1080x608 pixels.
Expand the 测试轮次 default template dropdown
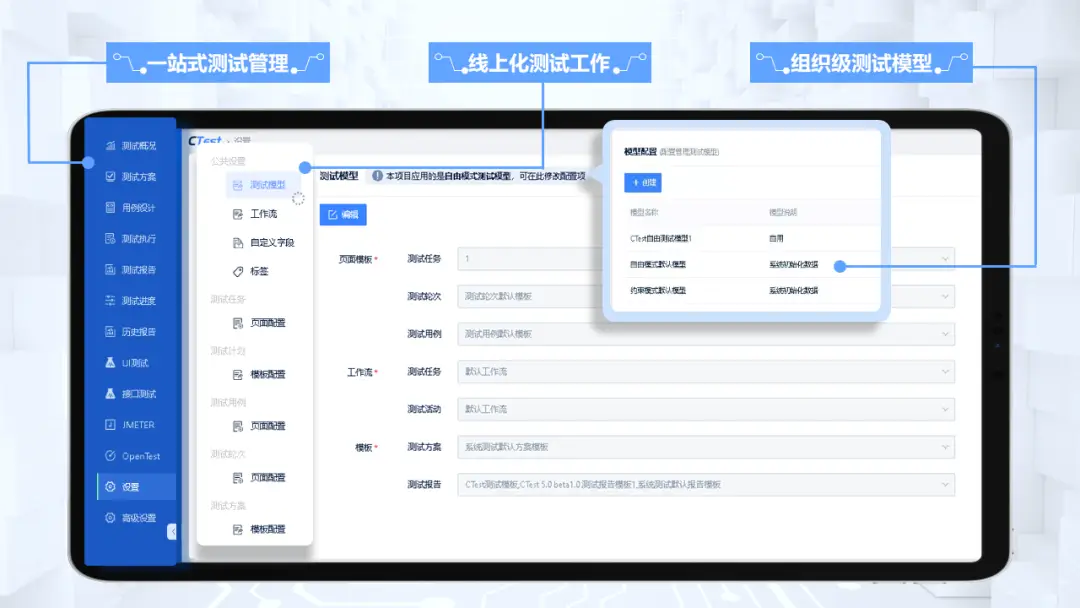pyautogui.click(x=946, y=296)
